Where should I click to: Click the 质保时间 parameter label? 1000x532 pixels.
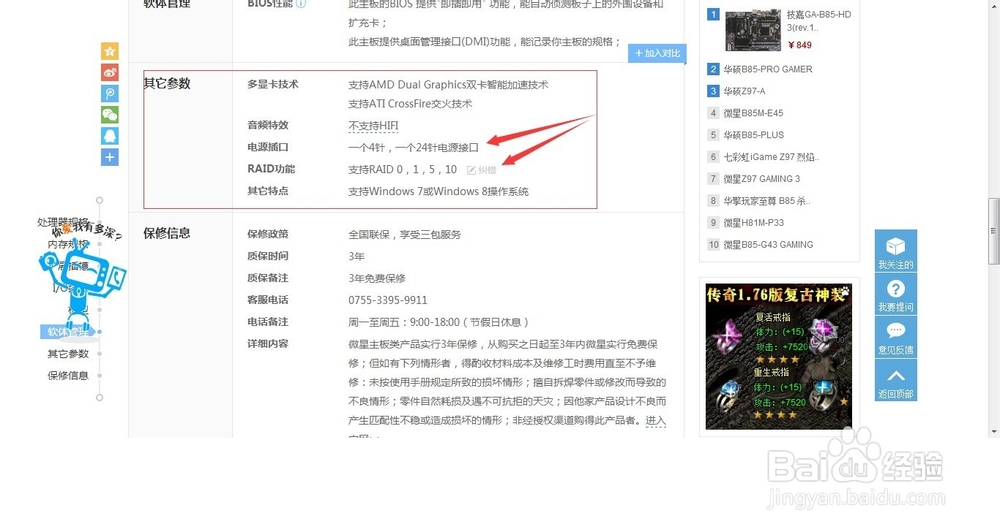click(x=268, y=255)
